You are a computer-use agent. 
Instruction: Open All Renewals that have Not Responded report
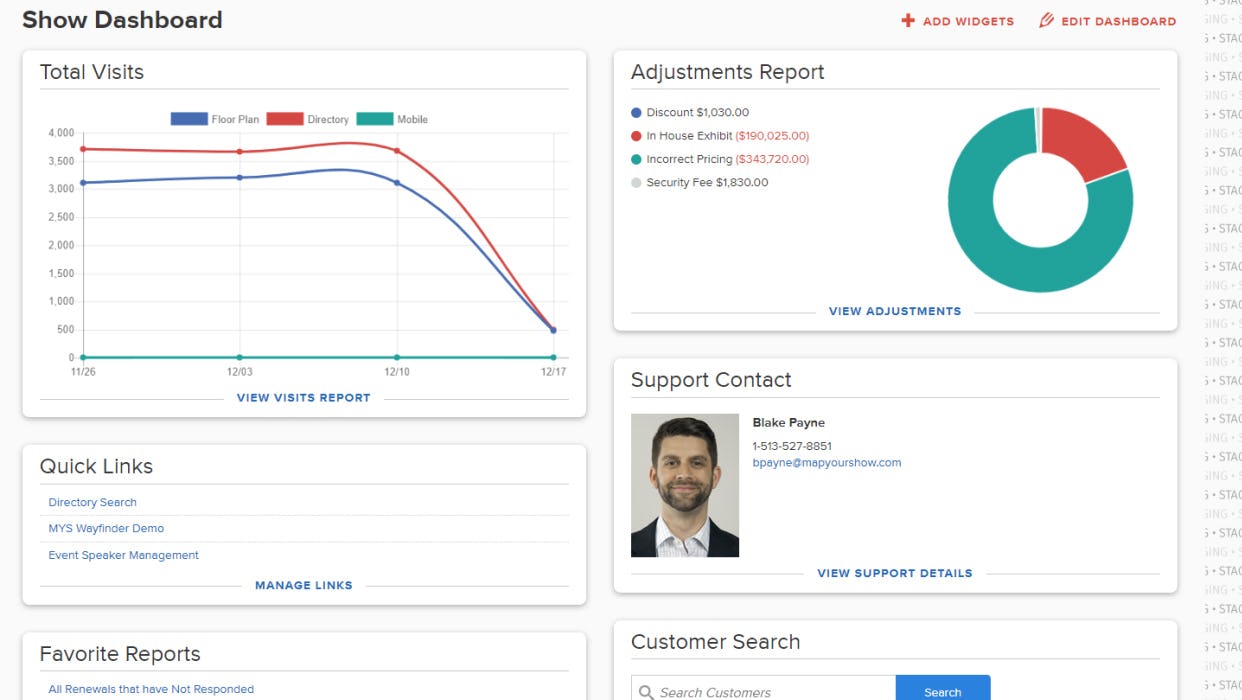click(150, 689)
